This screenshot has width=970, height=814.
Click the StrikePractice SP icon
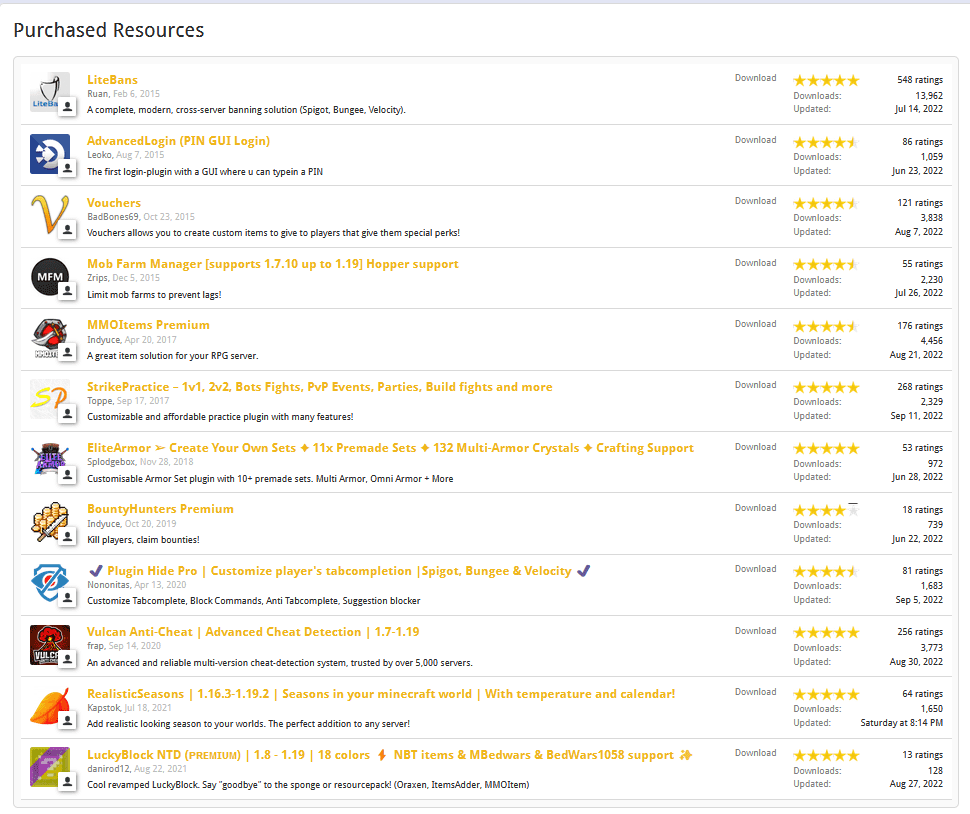point(48,399)
